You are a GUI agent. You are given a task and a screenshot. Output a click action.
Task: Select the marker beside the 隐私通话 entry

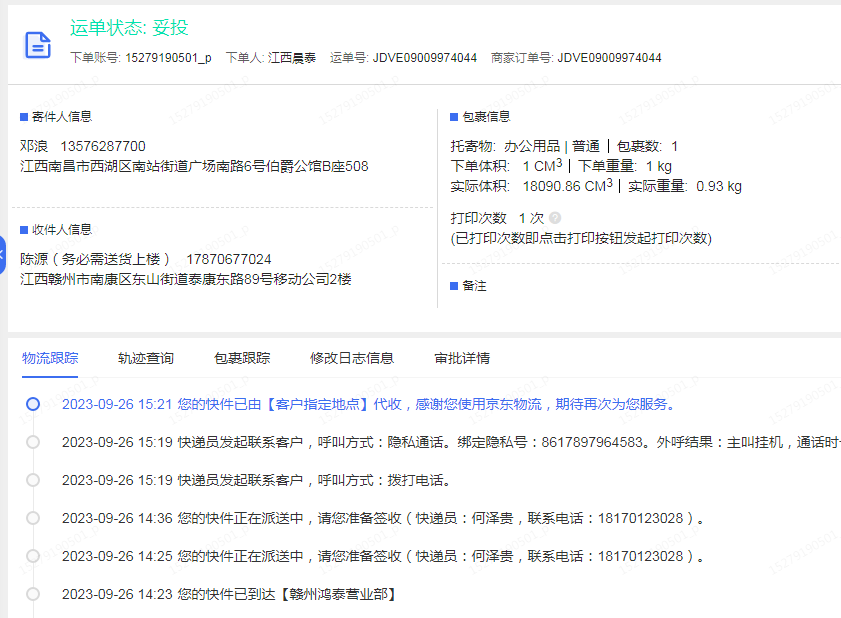33,442
